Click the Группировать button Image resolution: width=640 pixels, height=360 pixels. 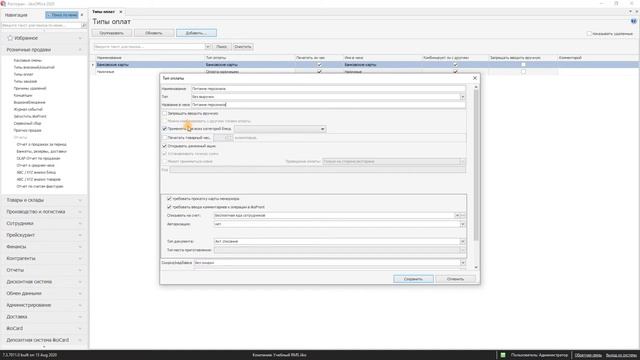(111, 33)
